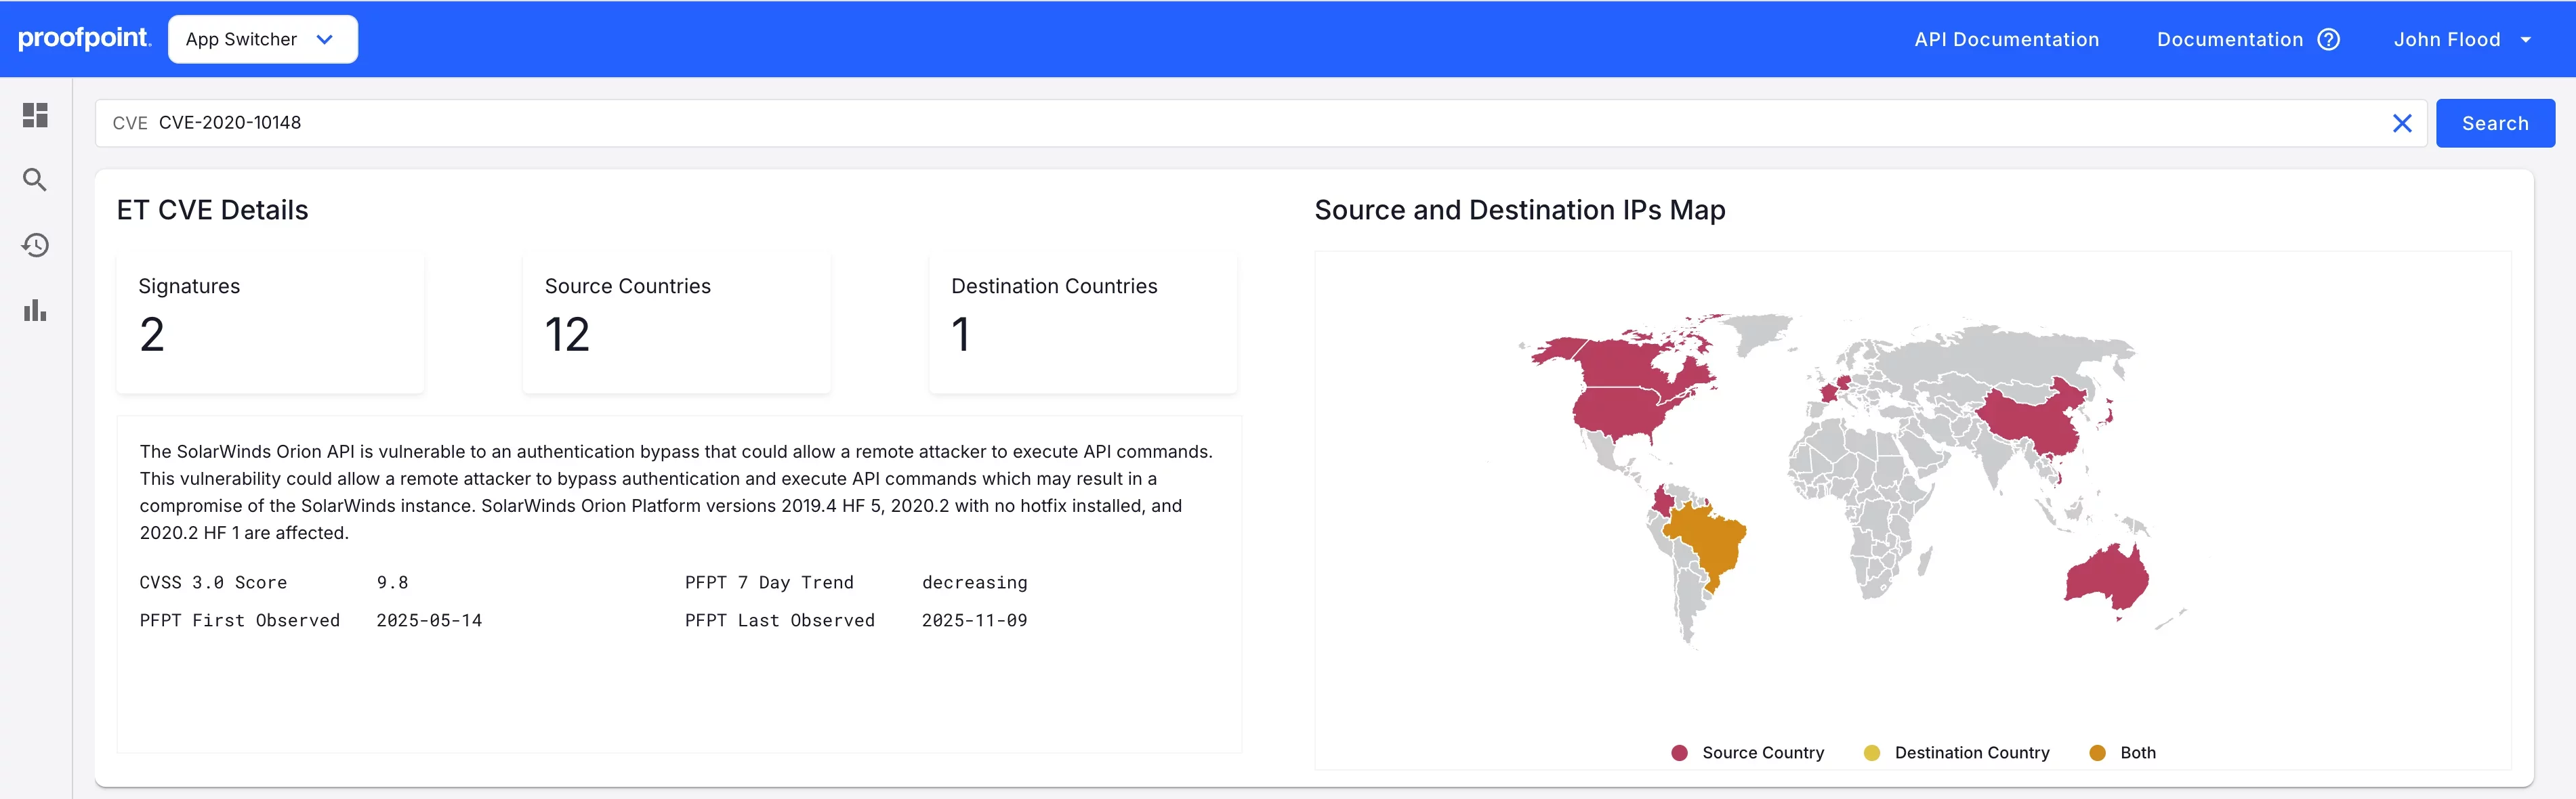
Task: Click the proofpoint logo in the header
Action: [x=85, y=38]
